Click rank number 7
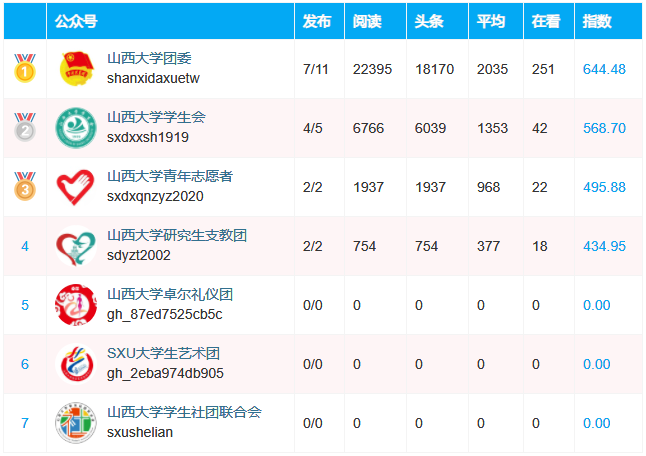646x456 pixels. coord(25,423)
